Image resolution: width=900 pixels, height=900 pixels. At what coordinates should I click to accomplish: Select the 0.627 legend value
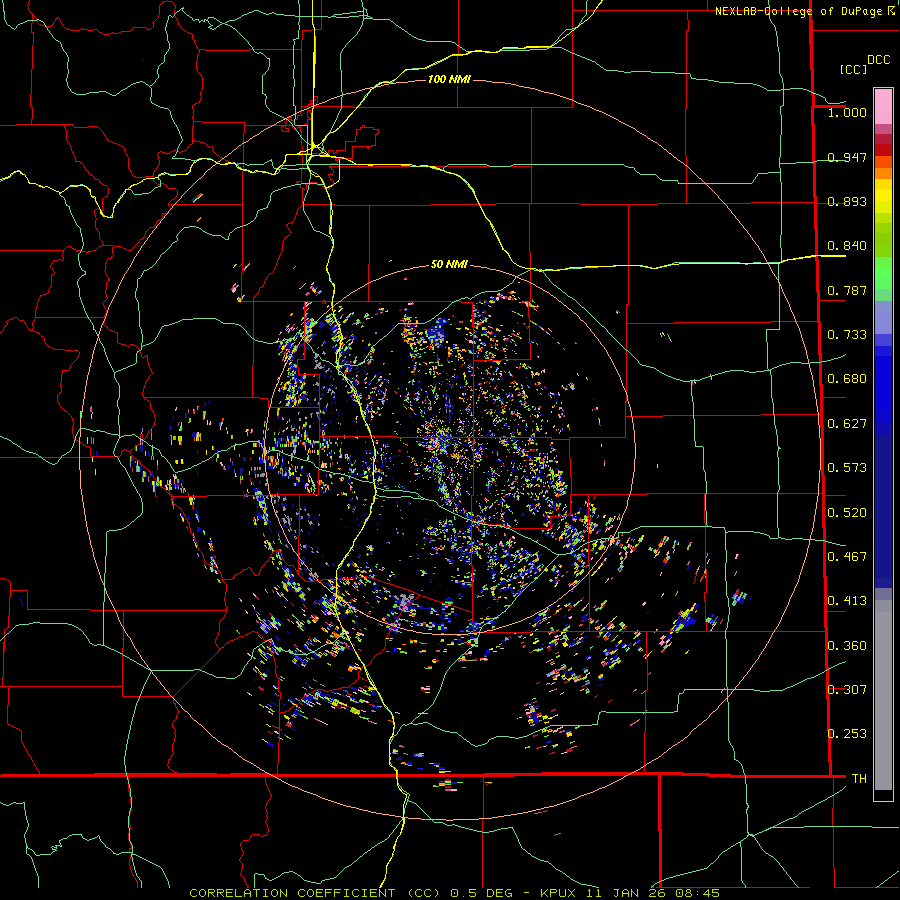point(847,424)
